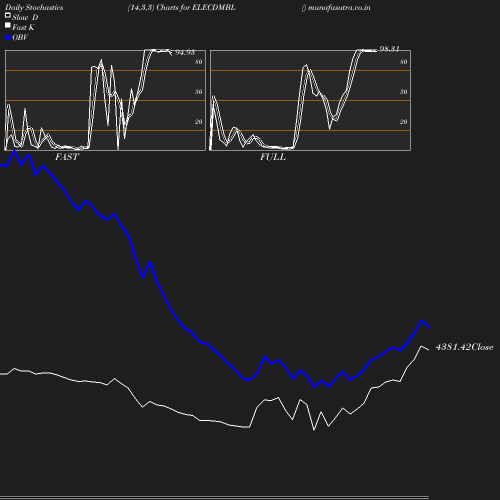Click the 20 level label in FAST chart
The height and width of the screenshot is (500, 500).
(x=199, y=122)
